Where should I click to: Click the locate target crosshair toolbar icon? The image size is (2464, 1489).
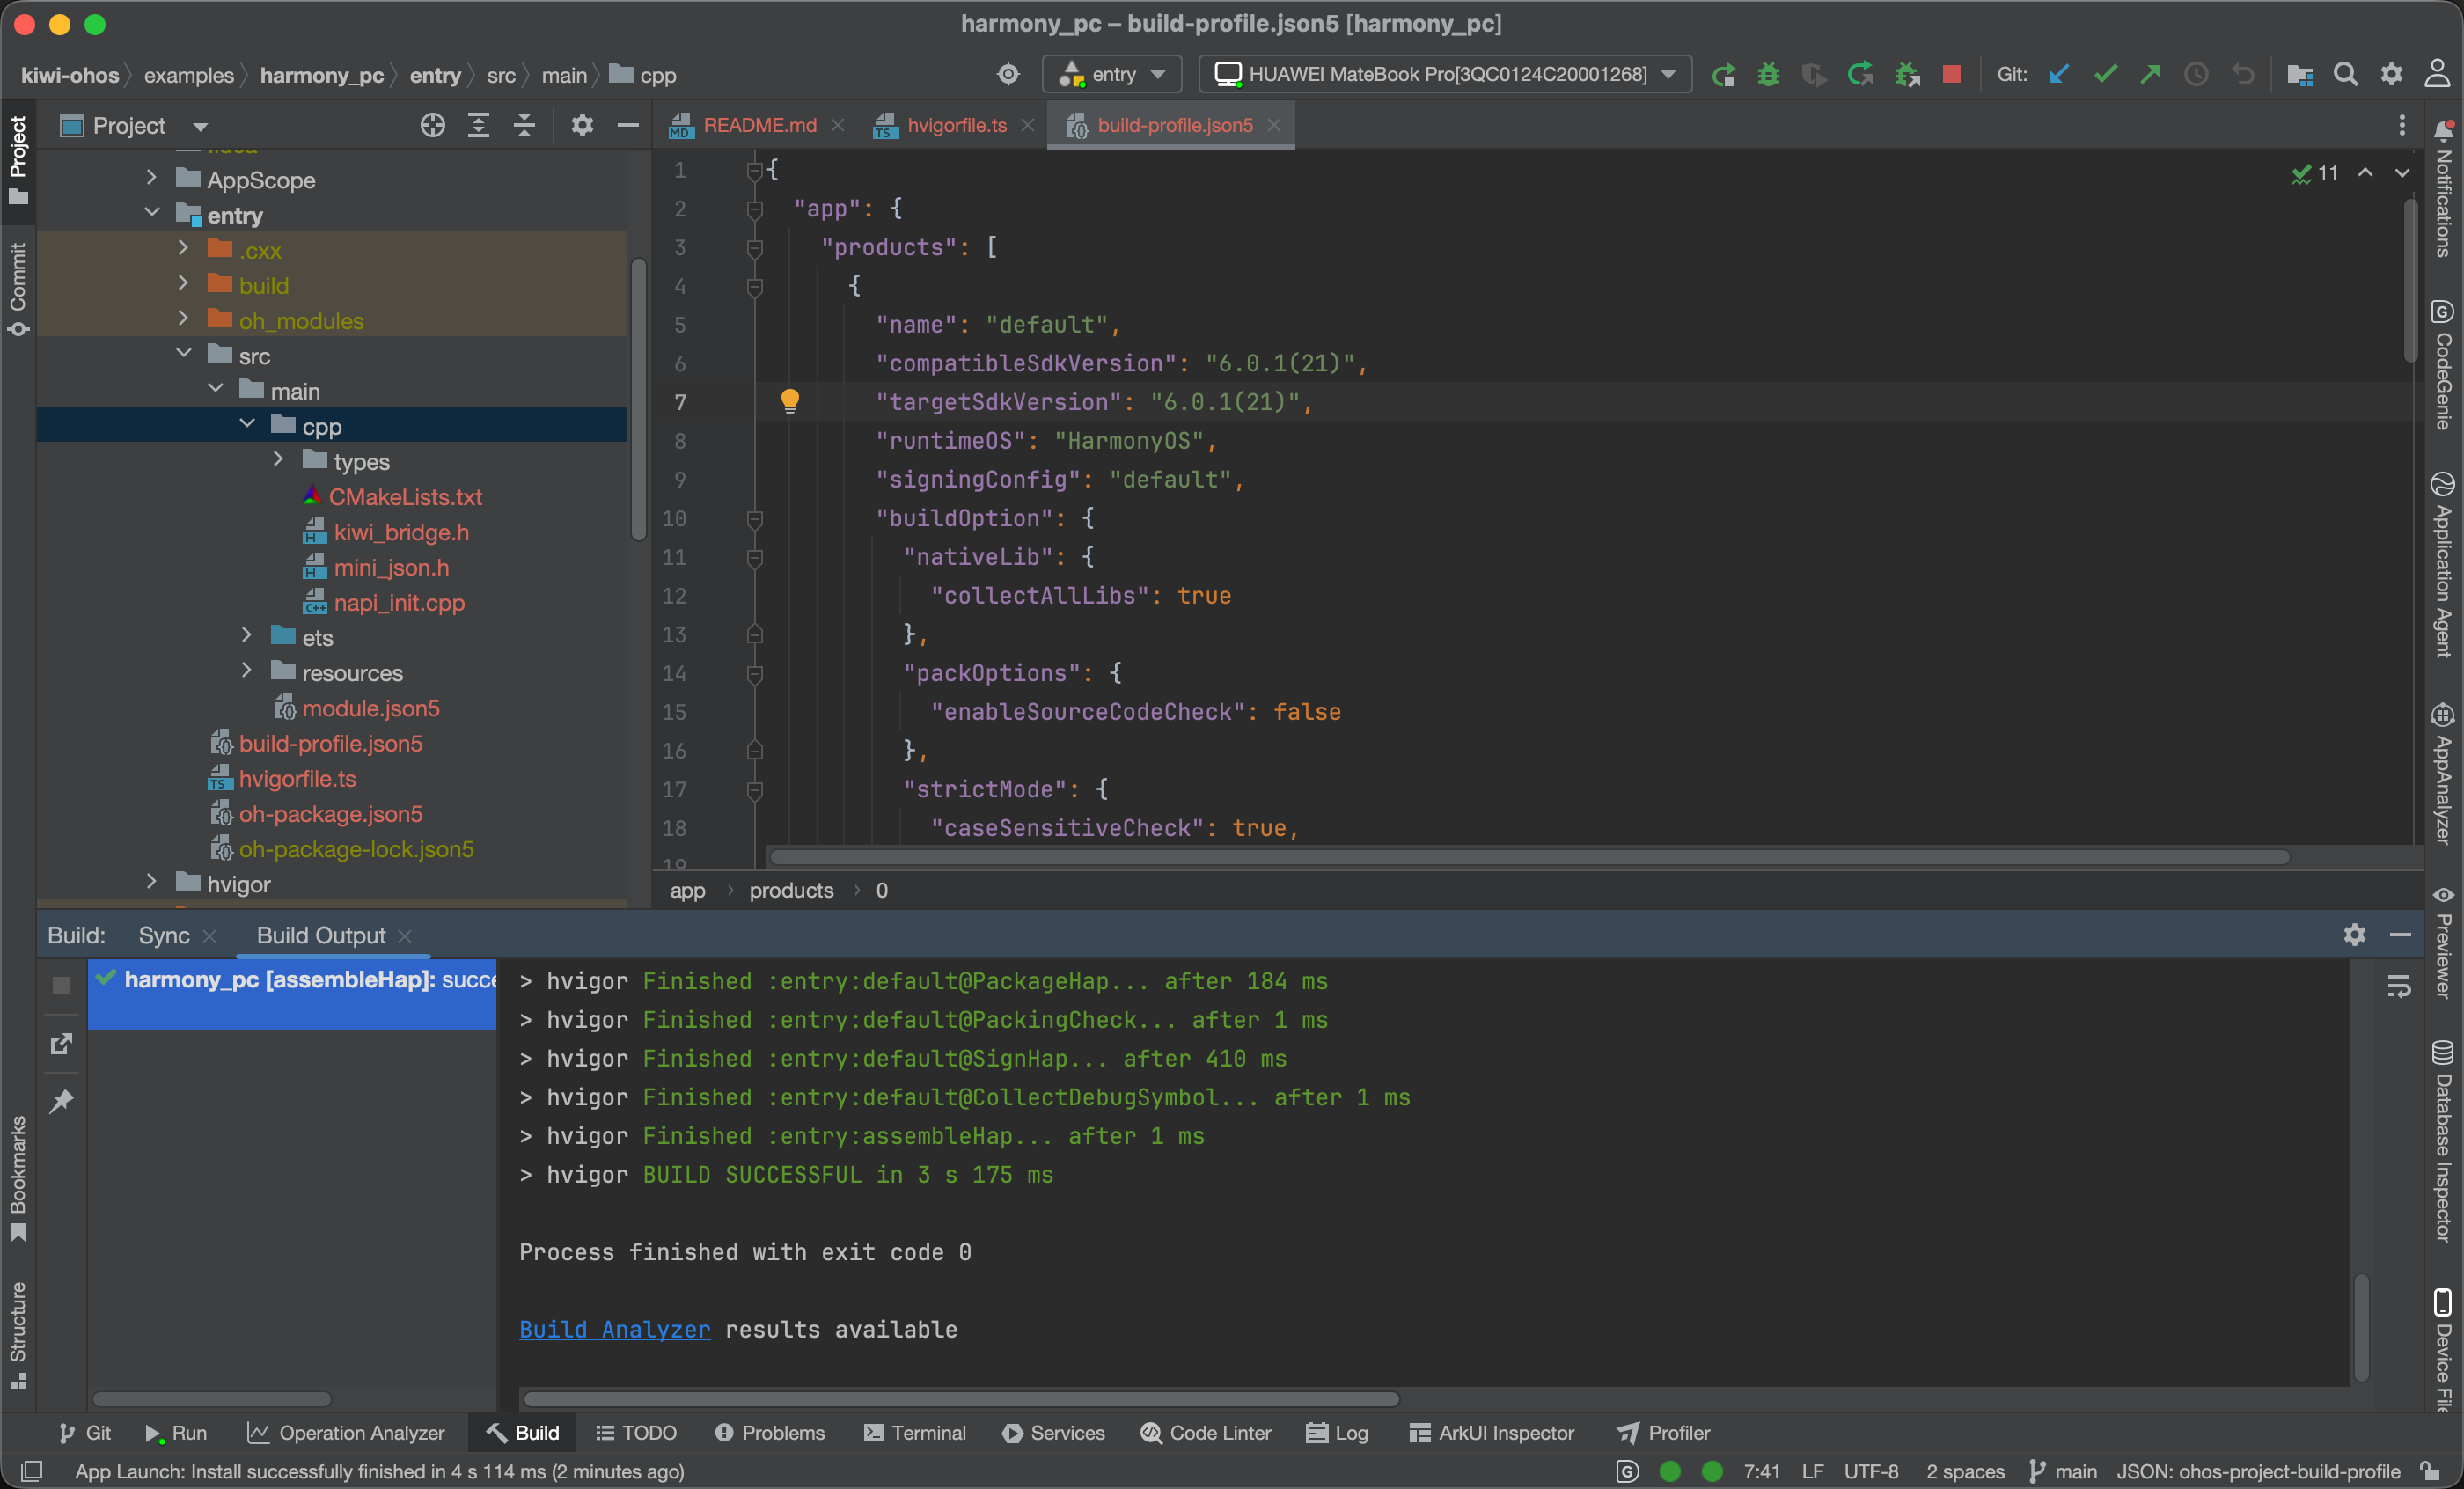(x=1008, y=75)
